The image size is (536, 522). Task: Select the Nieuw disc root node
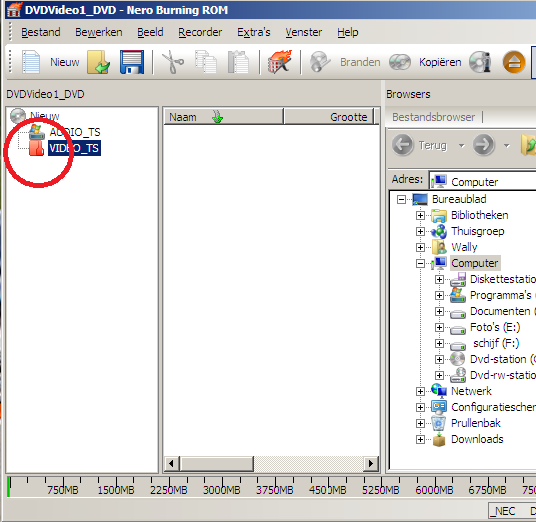point(44,116)
